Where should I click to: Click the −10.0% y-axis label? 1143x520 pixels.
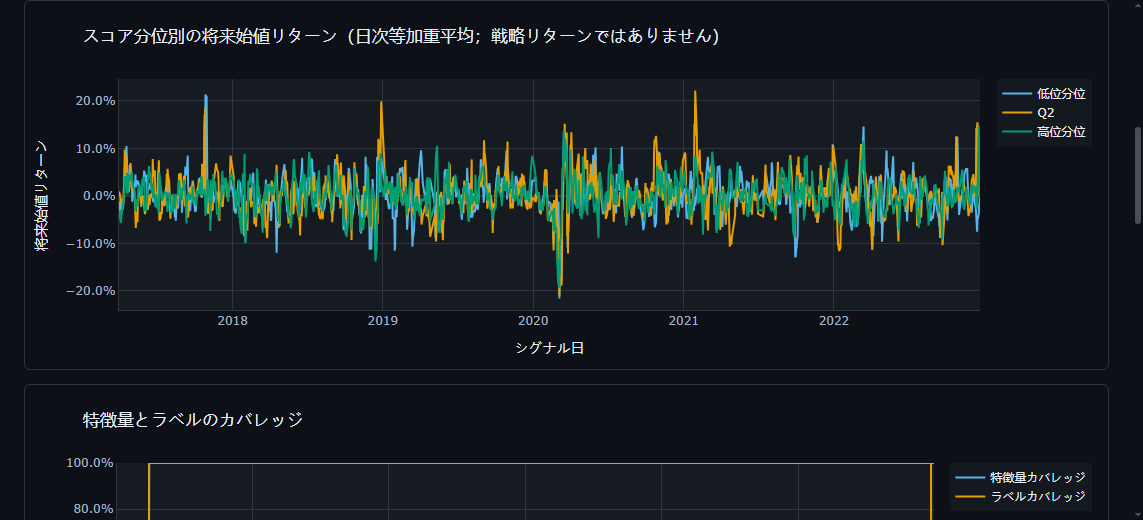tap(91, 243)
